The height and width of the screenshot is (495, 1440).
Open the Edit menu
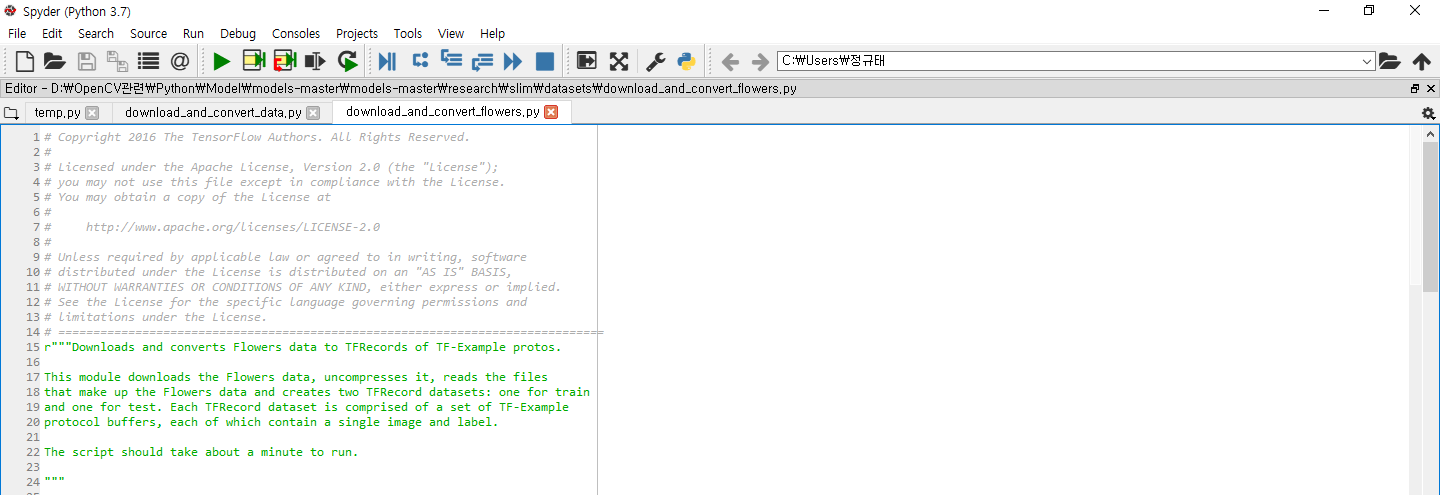click(52, 33)
